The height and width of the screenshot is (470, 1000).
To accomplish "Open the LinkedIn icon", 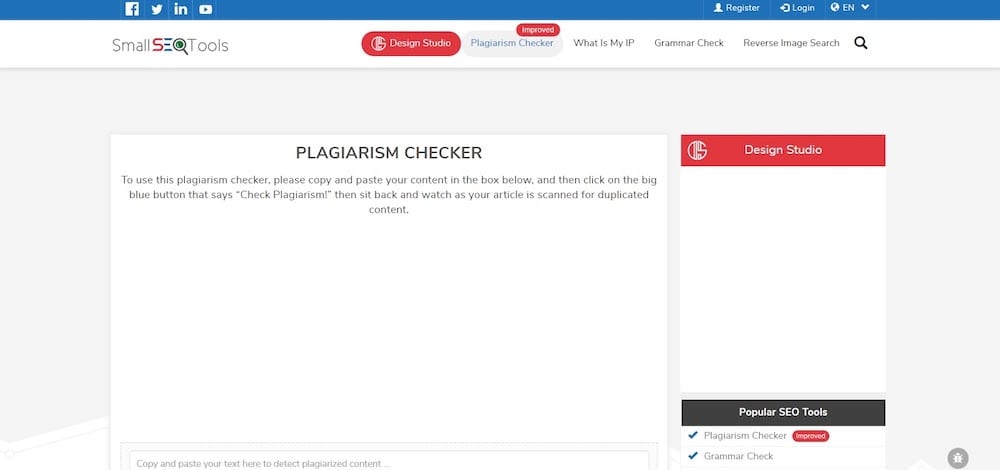I will pyautogui.click(x=181, y=9).
